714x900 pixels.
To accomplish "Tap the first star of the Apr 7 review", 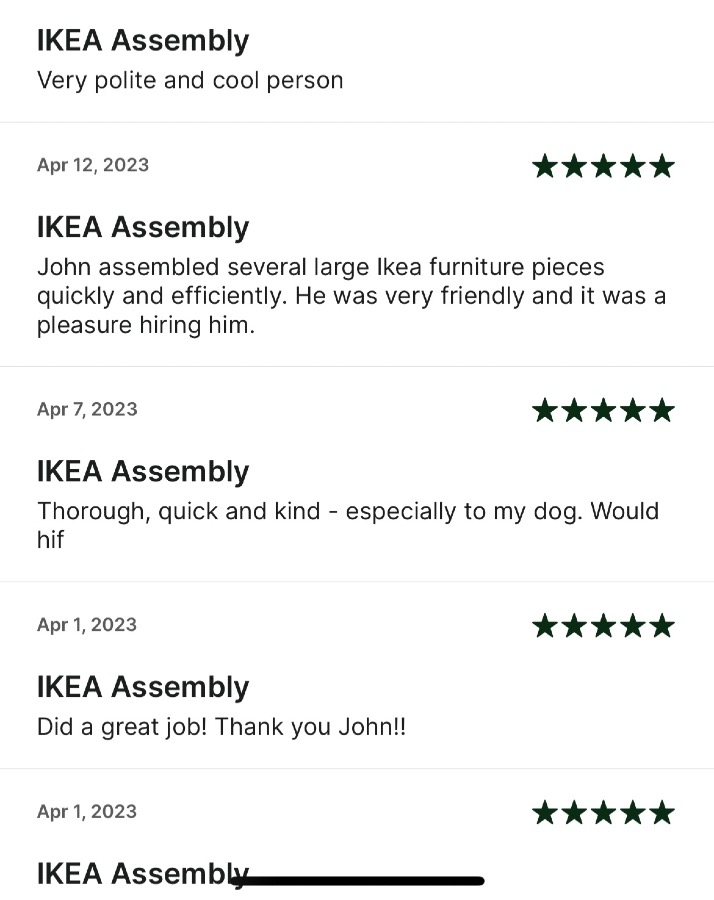I will click(x=545, y=410).
